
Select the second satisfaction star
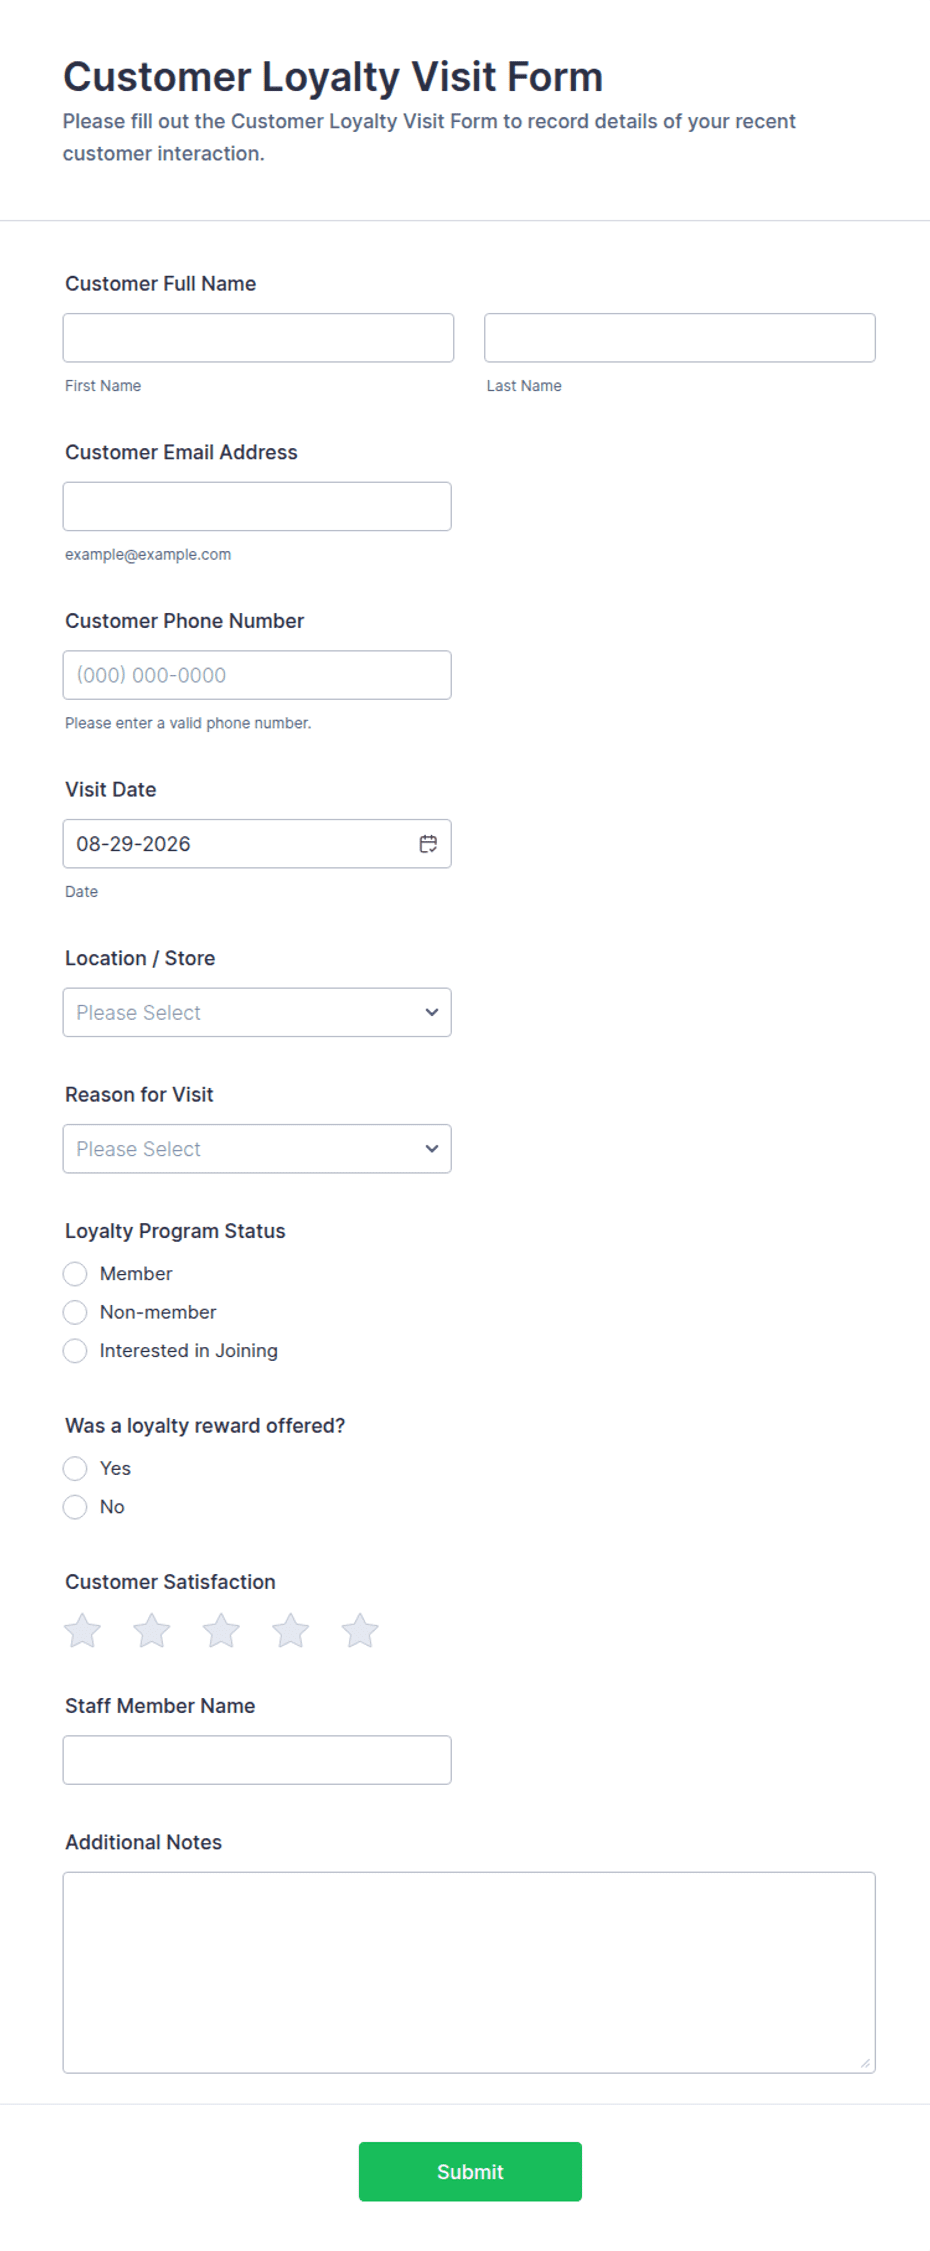[x=152, y=1631]
